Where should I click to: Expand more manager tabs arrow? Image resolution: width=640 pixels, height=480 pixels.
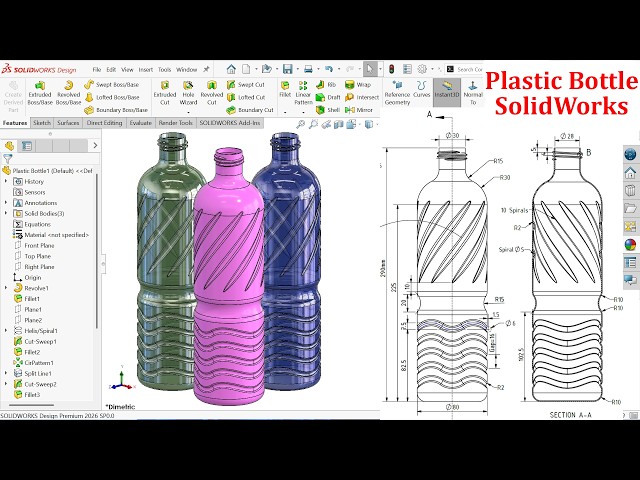coord(95,145)
